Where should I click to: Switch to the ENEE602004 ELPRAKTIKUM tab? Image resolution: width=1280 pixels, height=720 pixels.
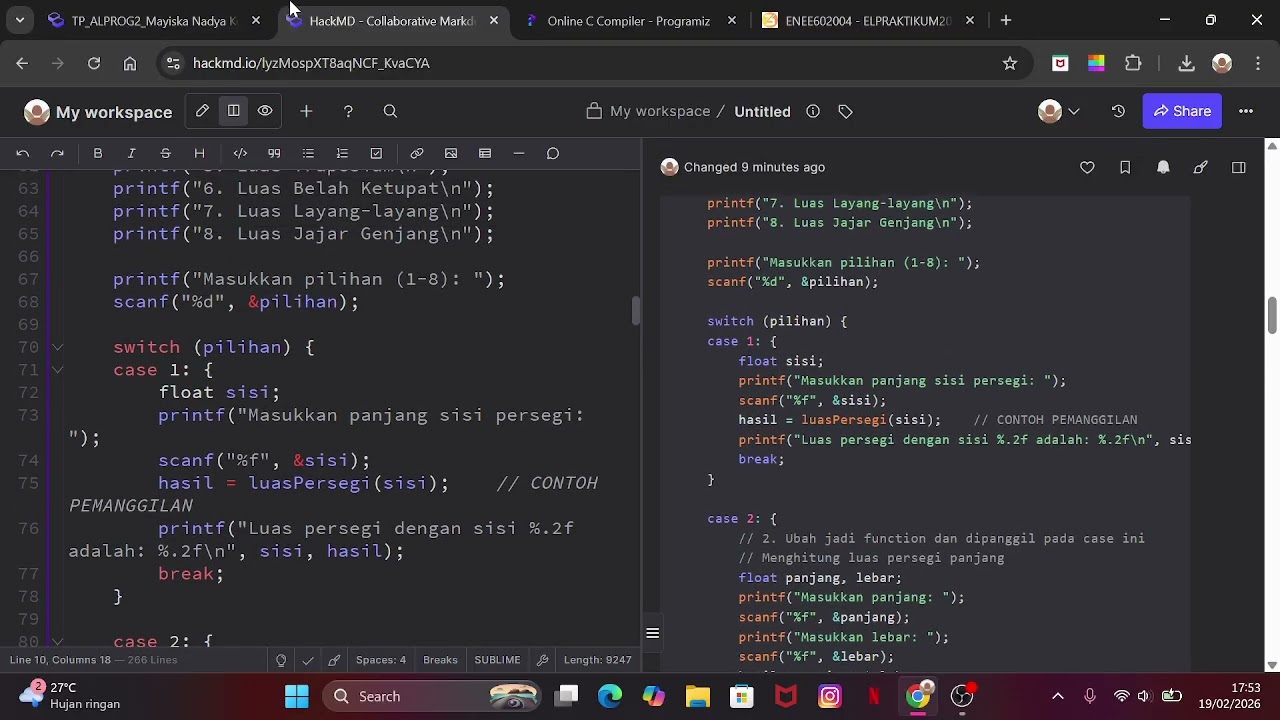(867, 20)
